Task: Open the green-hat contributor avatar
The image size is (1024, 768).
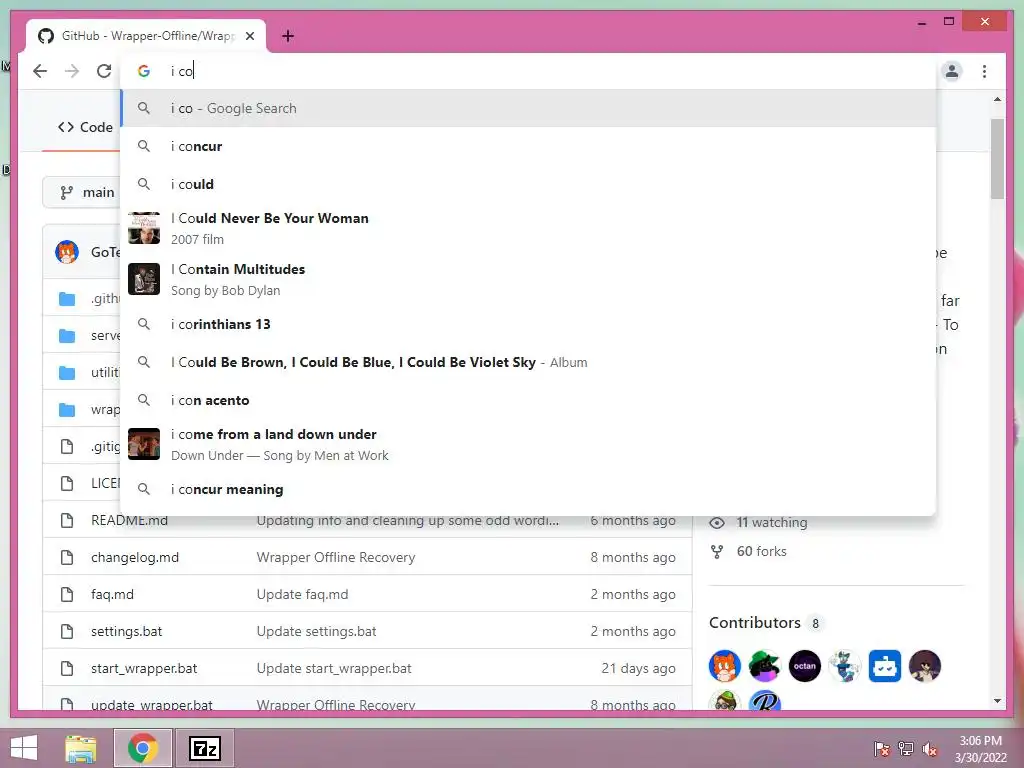Action: tap(765, 666)
